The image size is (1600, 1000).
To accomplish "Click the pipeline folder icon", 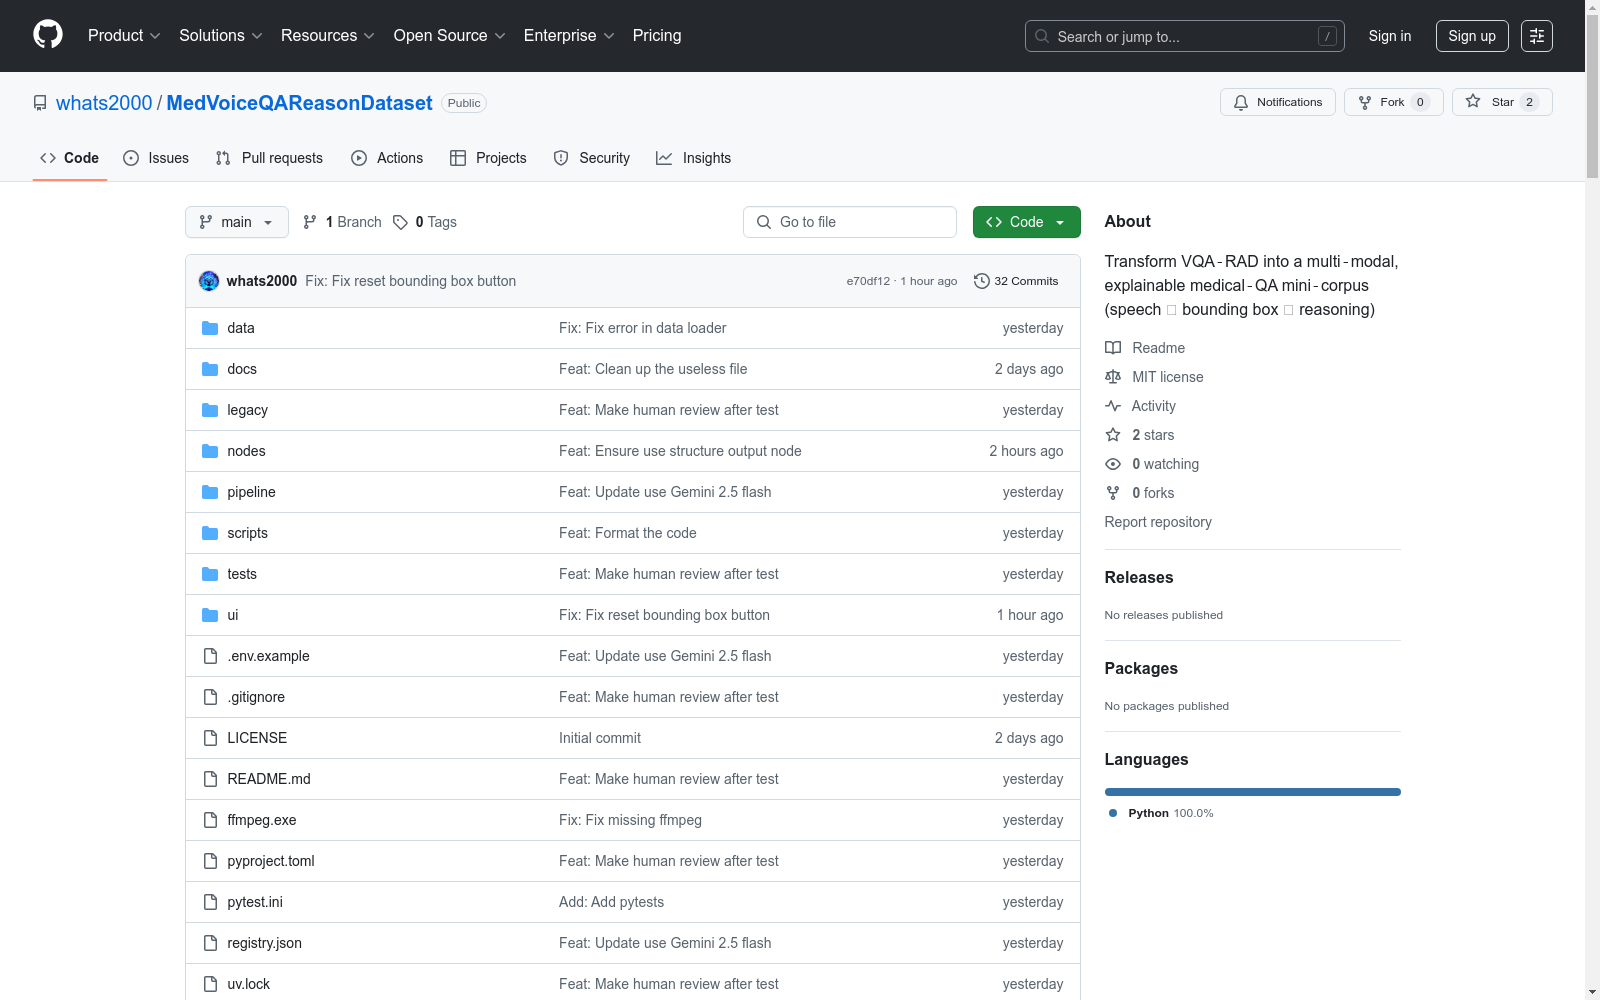I will (210, 492).
